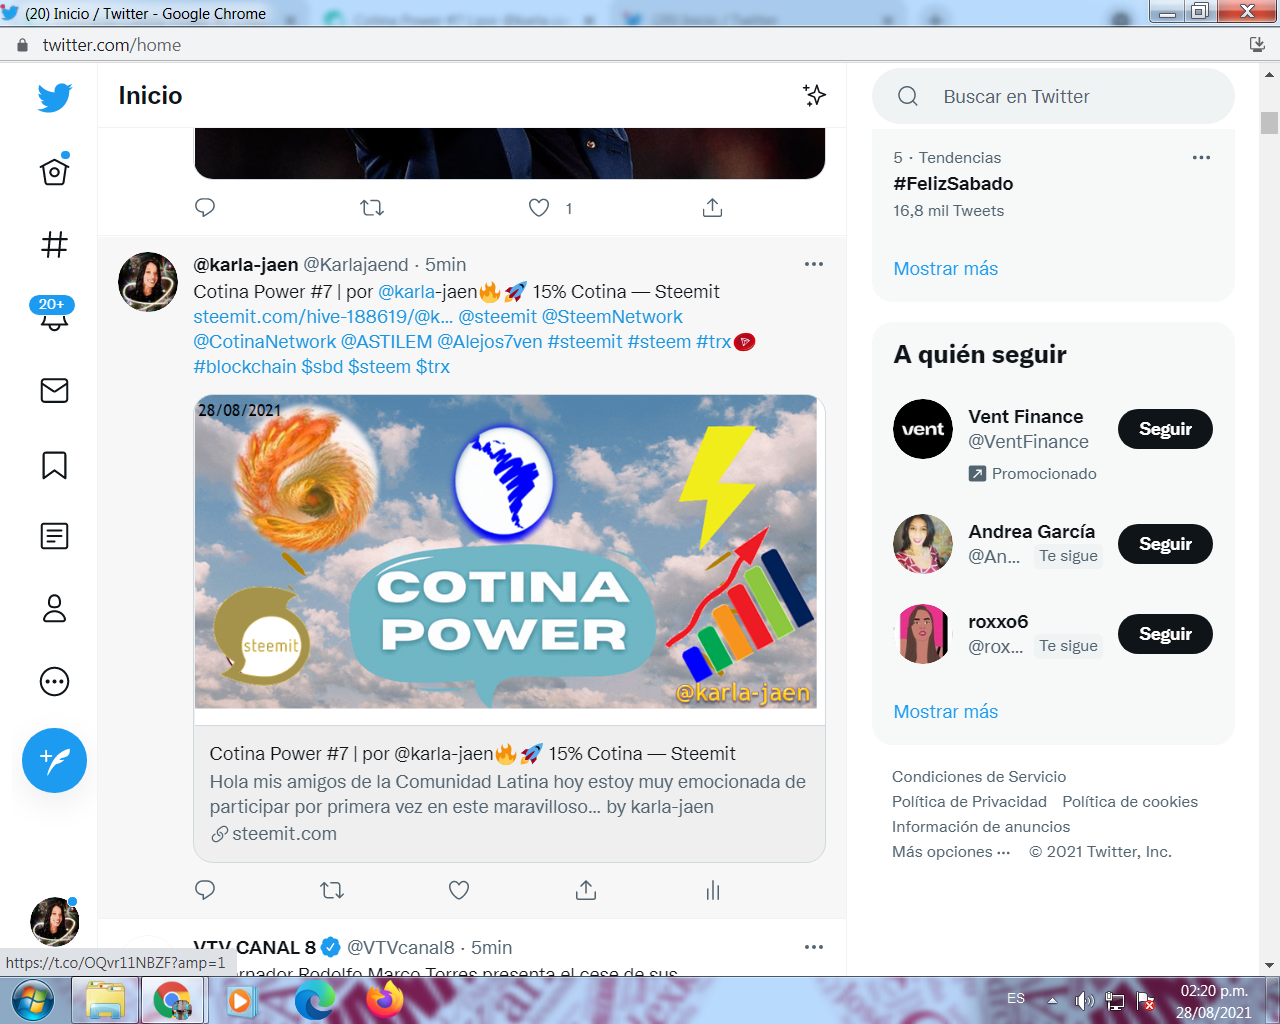View analytics of Cotina Power tweet

tap(713, 890)
